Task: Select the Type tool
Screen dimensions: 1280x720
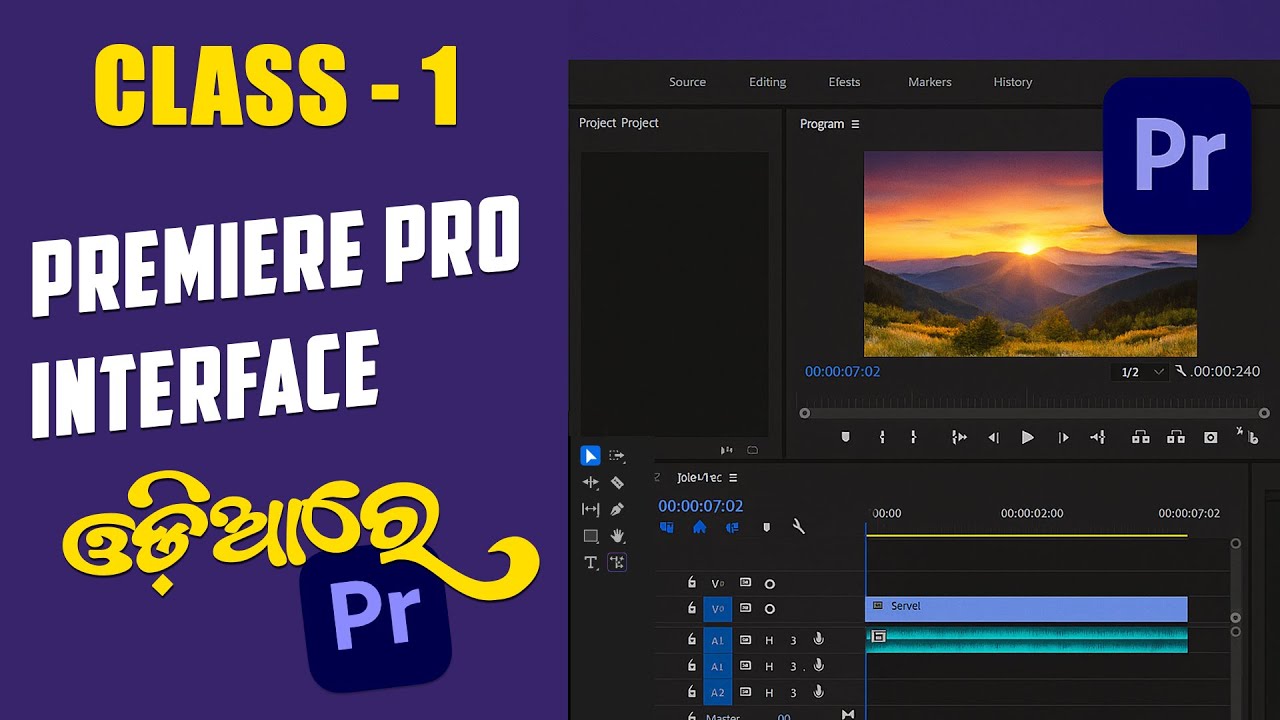Action: coord(591,563)
